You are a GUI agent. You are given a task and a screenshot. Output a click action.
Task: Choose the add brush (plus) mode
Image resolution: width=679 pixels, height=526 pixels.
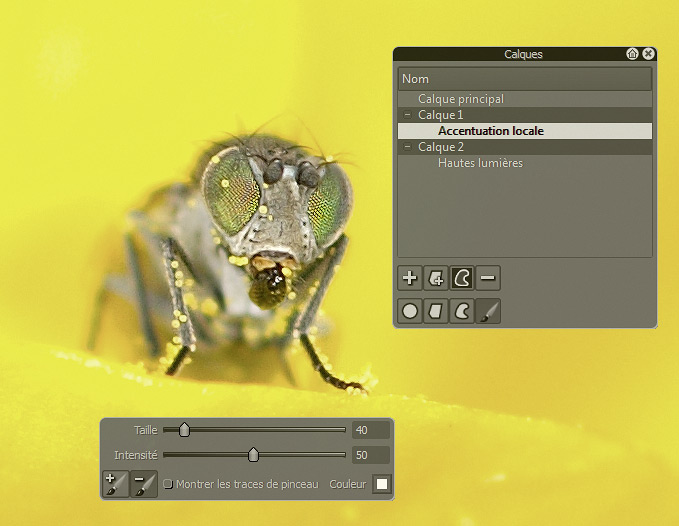[x=116, y=484]
